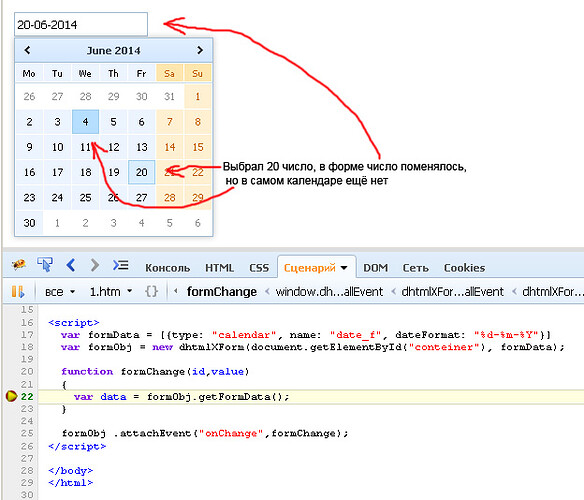Screen dimensions: 584x500
Task: Go to next month in calendar
Action: point(200,50)
